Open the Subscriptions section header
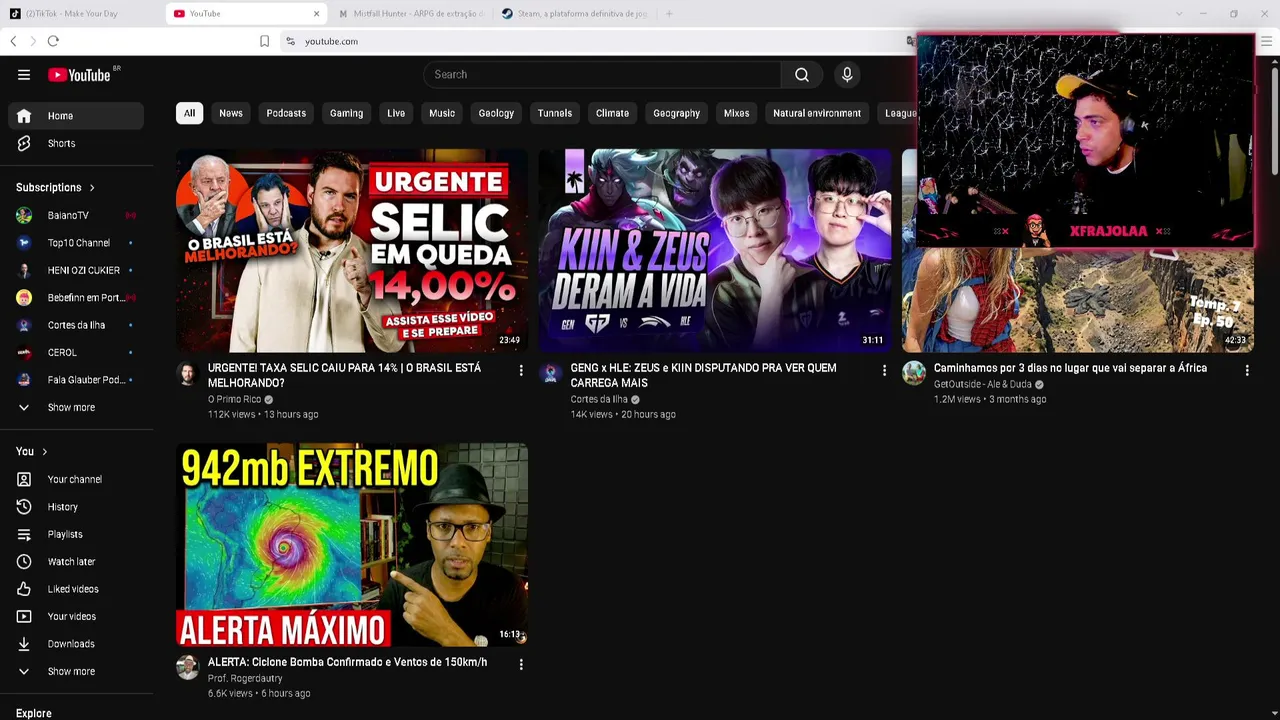This screenshot has width=1280, height=720. pos(55,188)
